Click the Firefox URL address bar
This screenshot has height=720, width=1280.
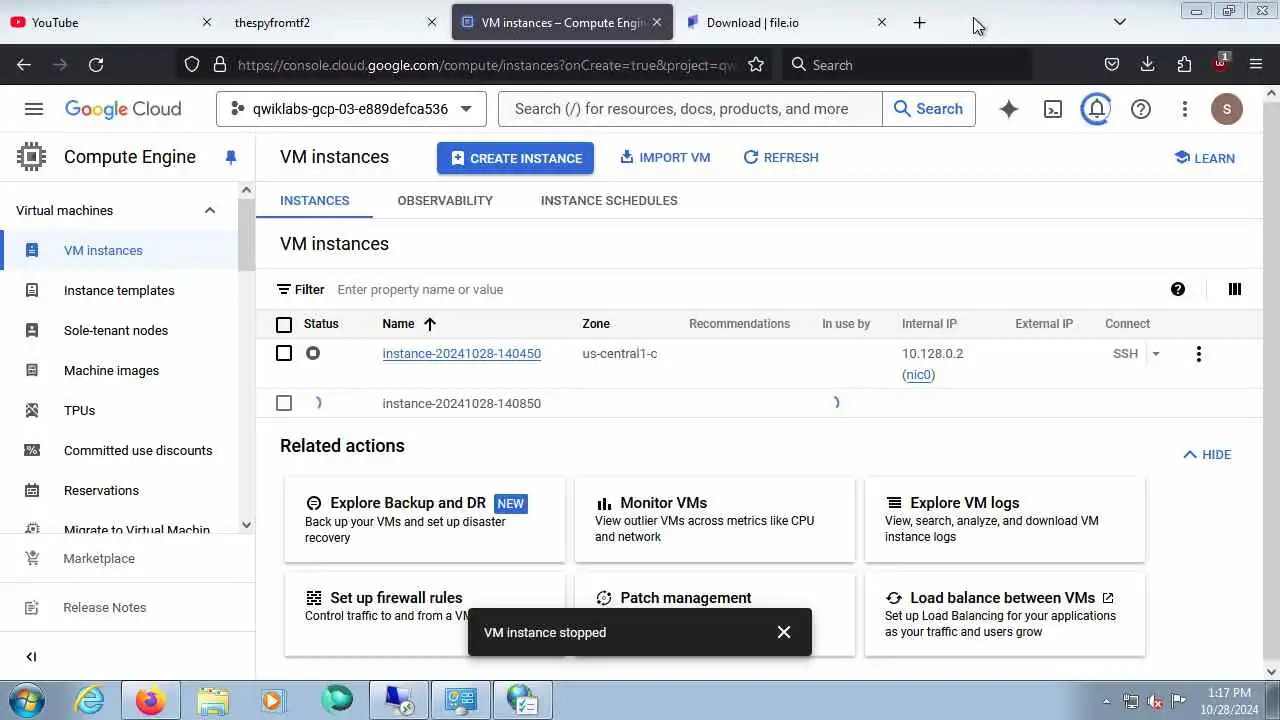pyautogui.click(x=488, y=64)
